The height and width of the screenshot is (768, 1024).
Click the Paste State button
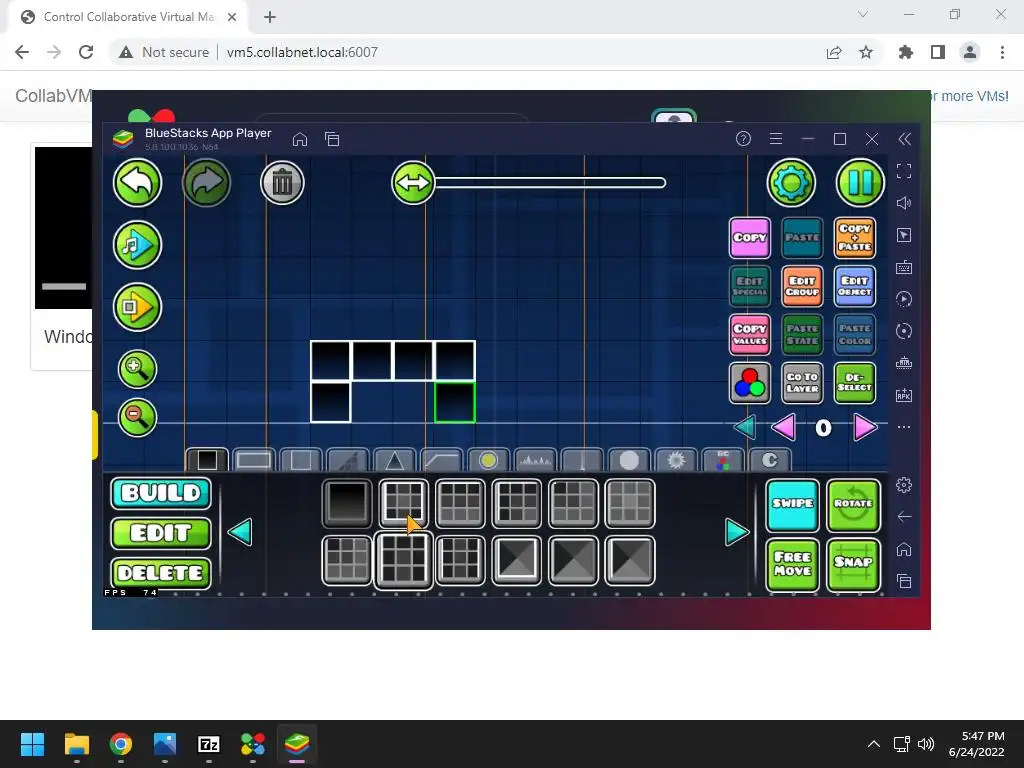802,334
